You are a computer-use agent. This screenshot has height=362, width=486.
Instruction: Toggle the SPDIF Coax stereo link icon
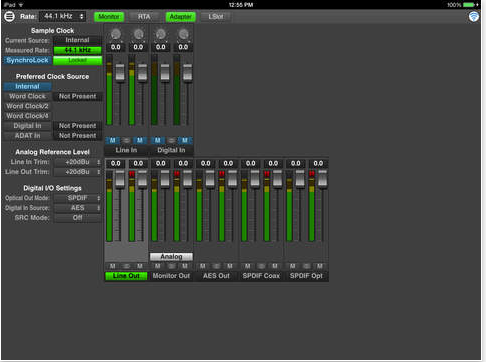click(261, 266)
